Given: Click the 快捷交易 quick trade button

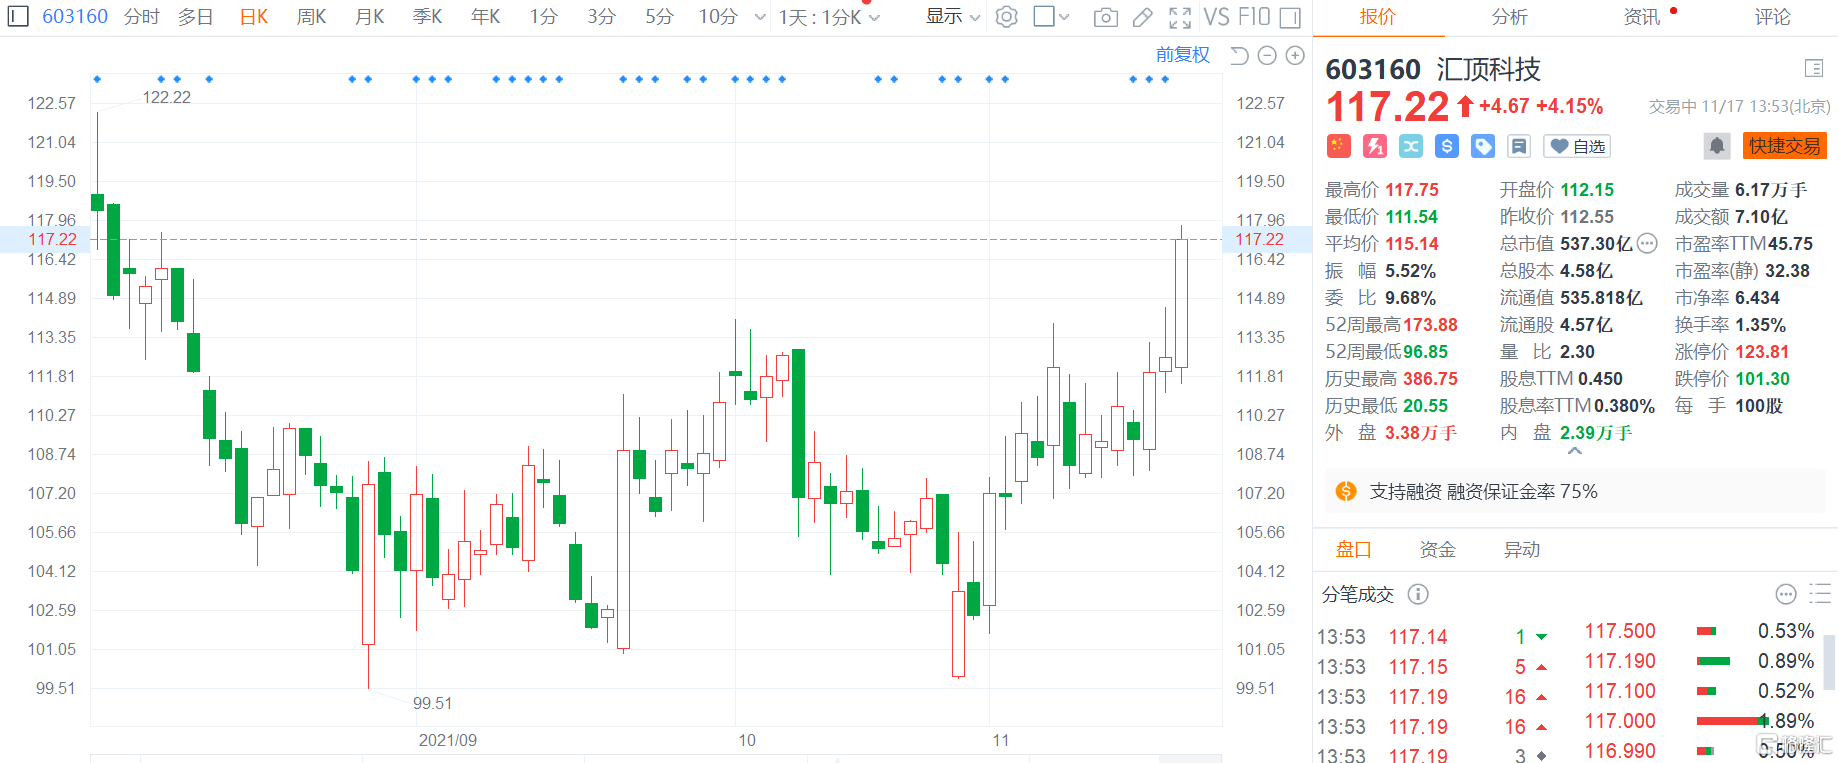Looking at the screenshot, I should click(x=1785, y=146).
